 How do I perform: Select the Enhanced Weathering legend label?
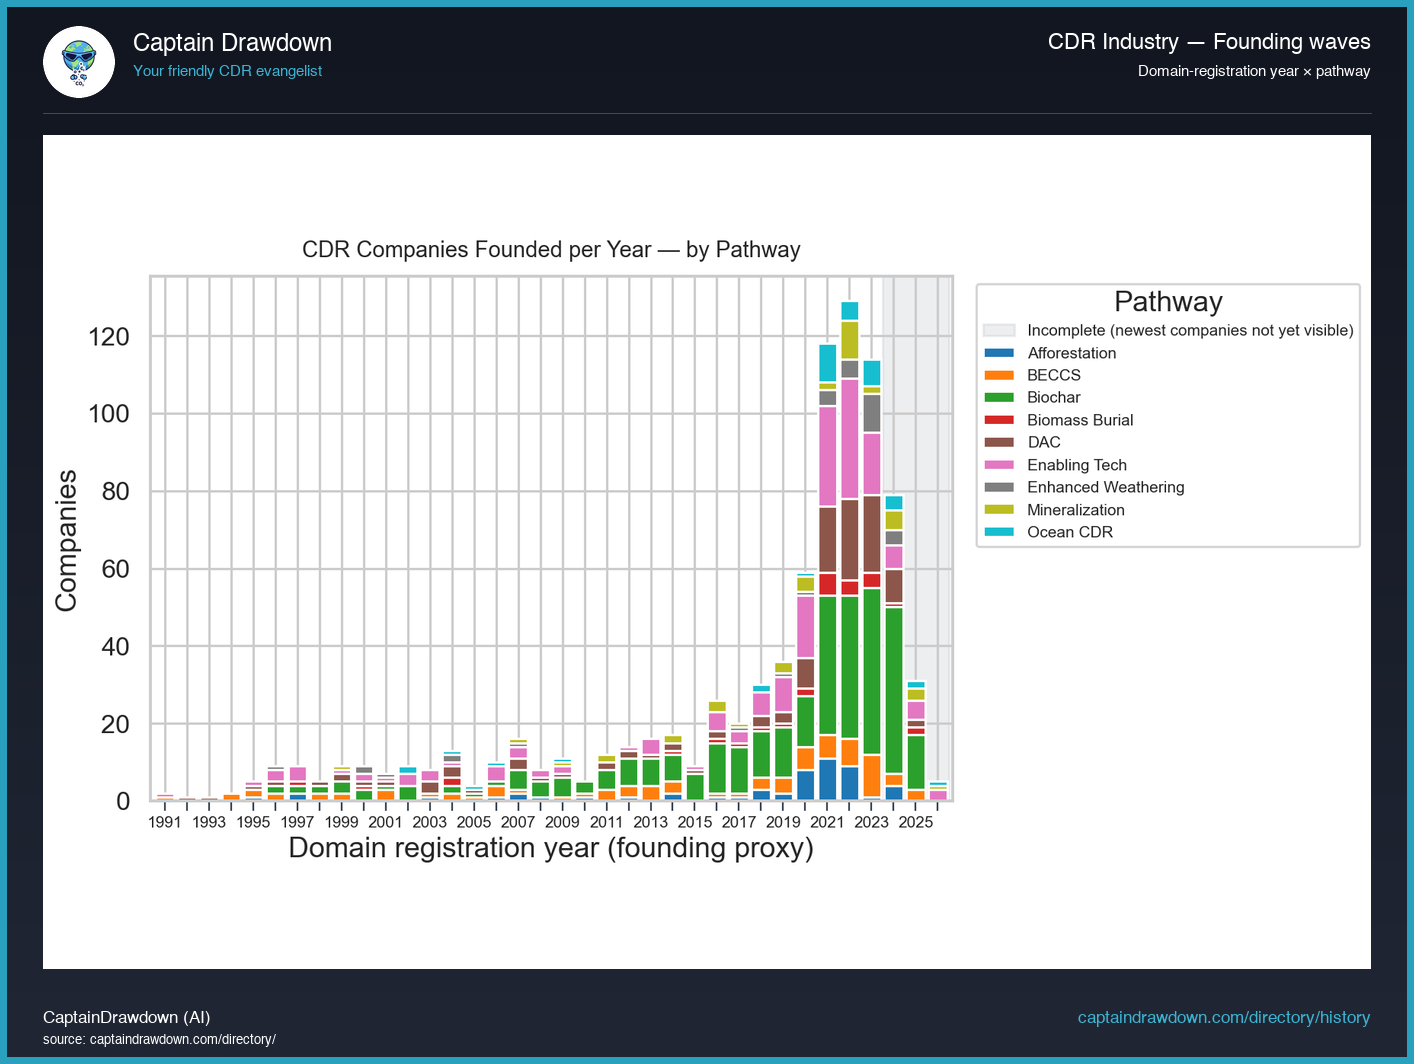1105,487
